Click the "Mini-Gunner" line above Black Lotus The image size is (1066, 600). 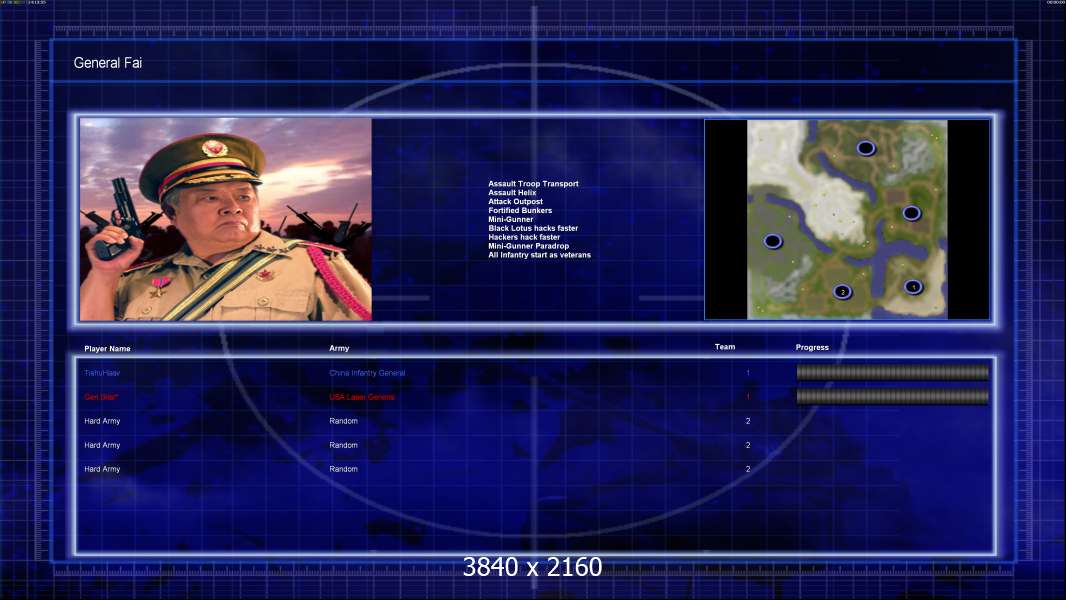click(x=511, y=219)
